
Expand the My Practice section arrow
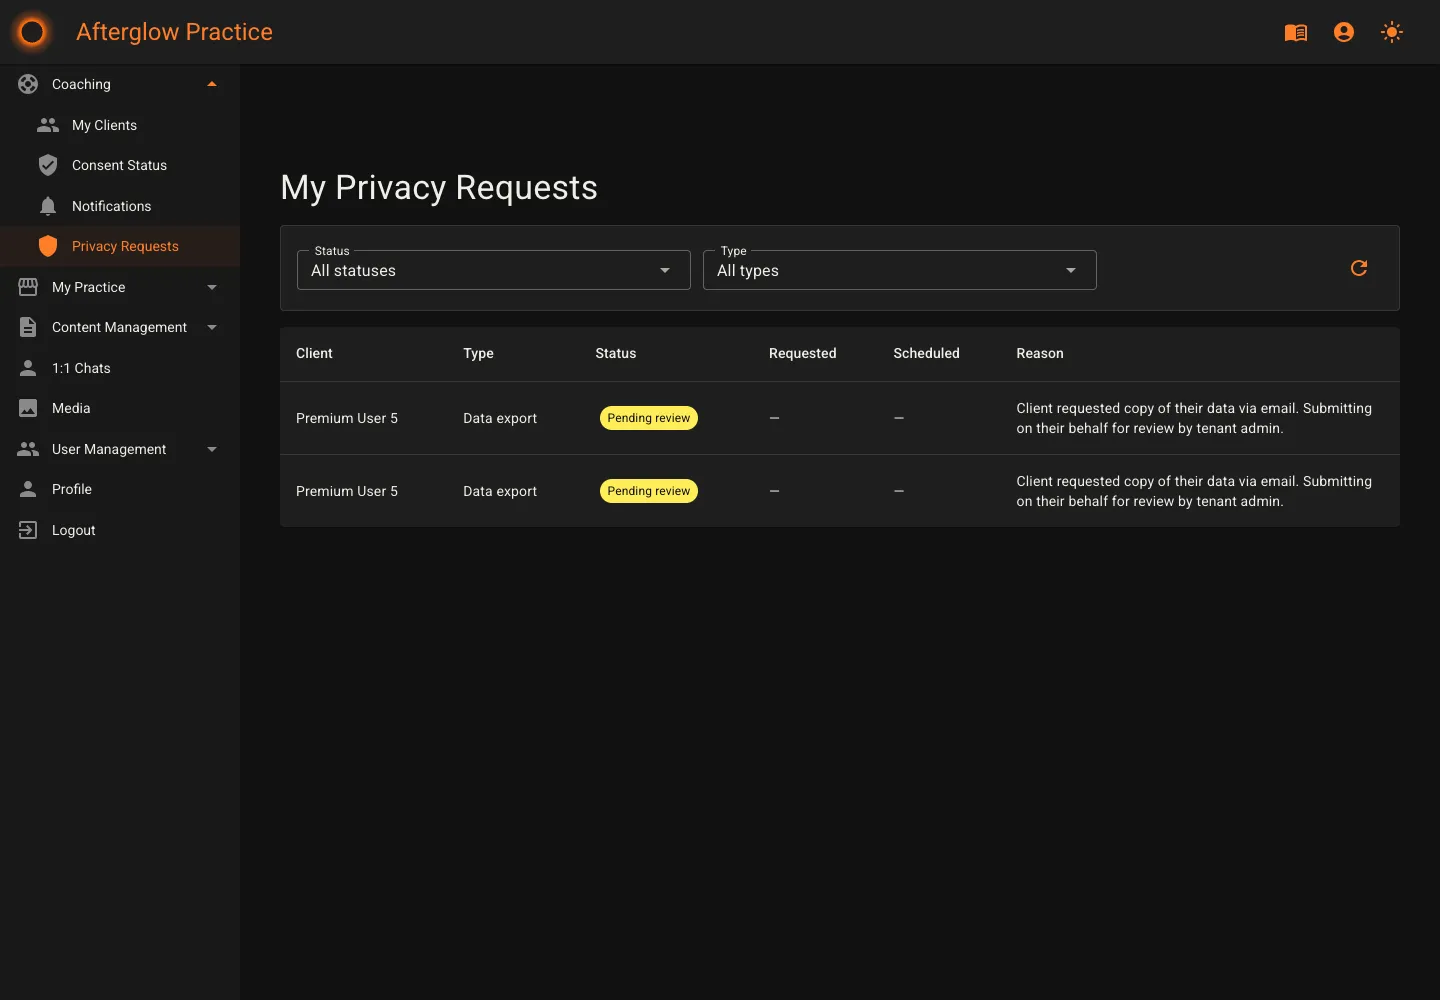(212, 287)
